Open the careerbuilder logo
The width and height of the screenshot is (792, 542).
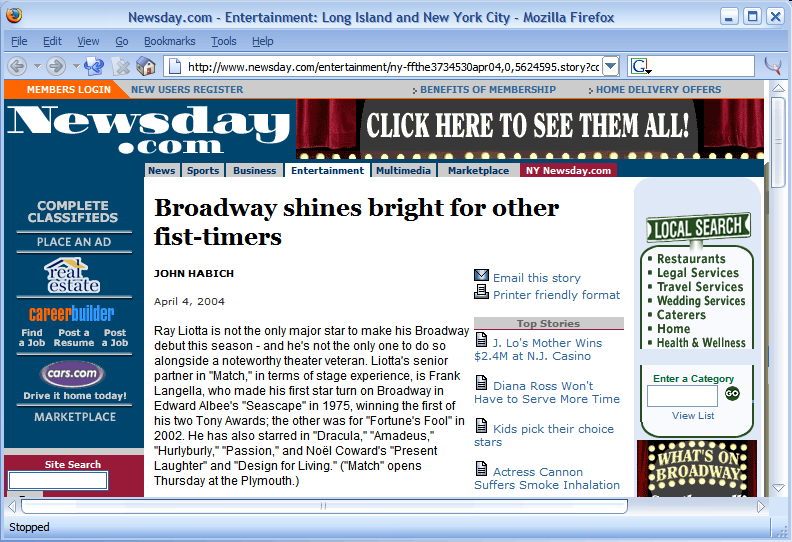click(x=72, y=314)
